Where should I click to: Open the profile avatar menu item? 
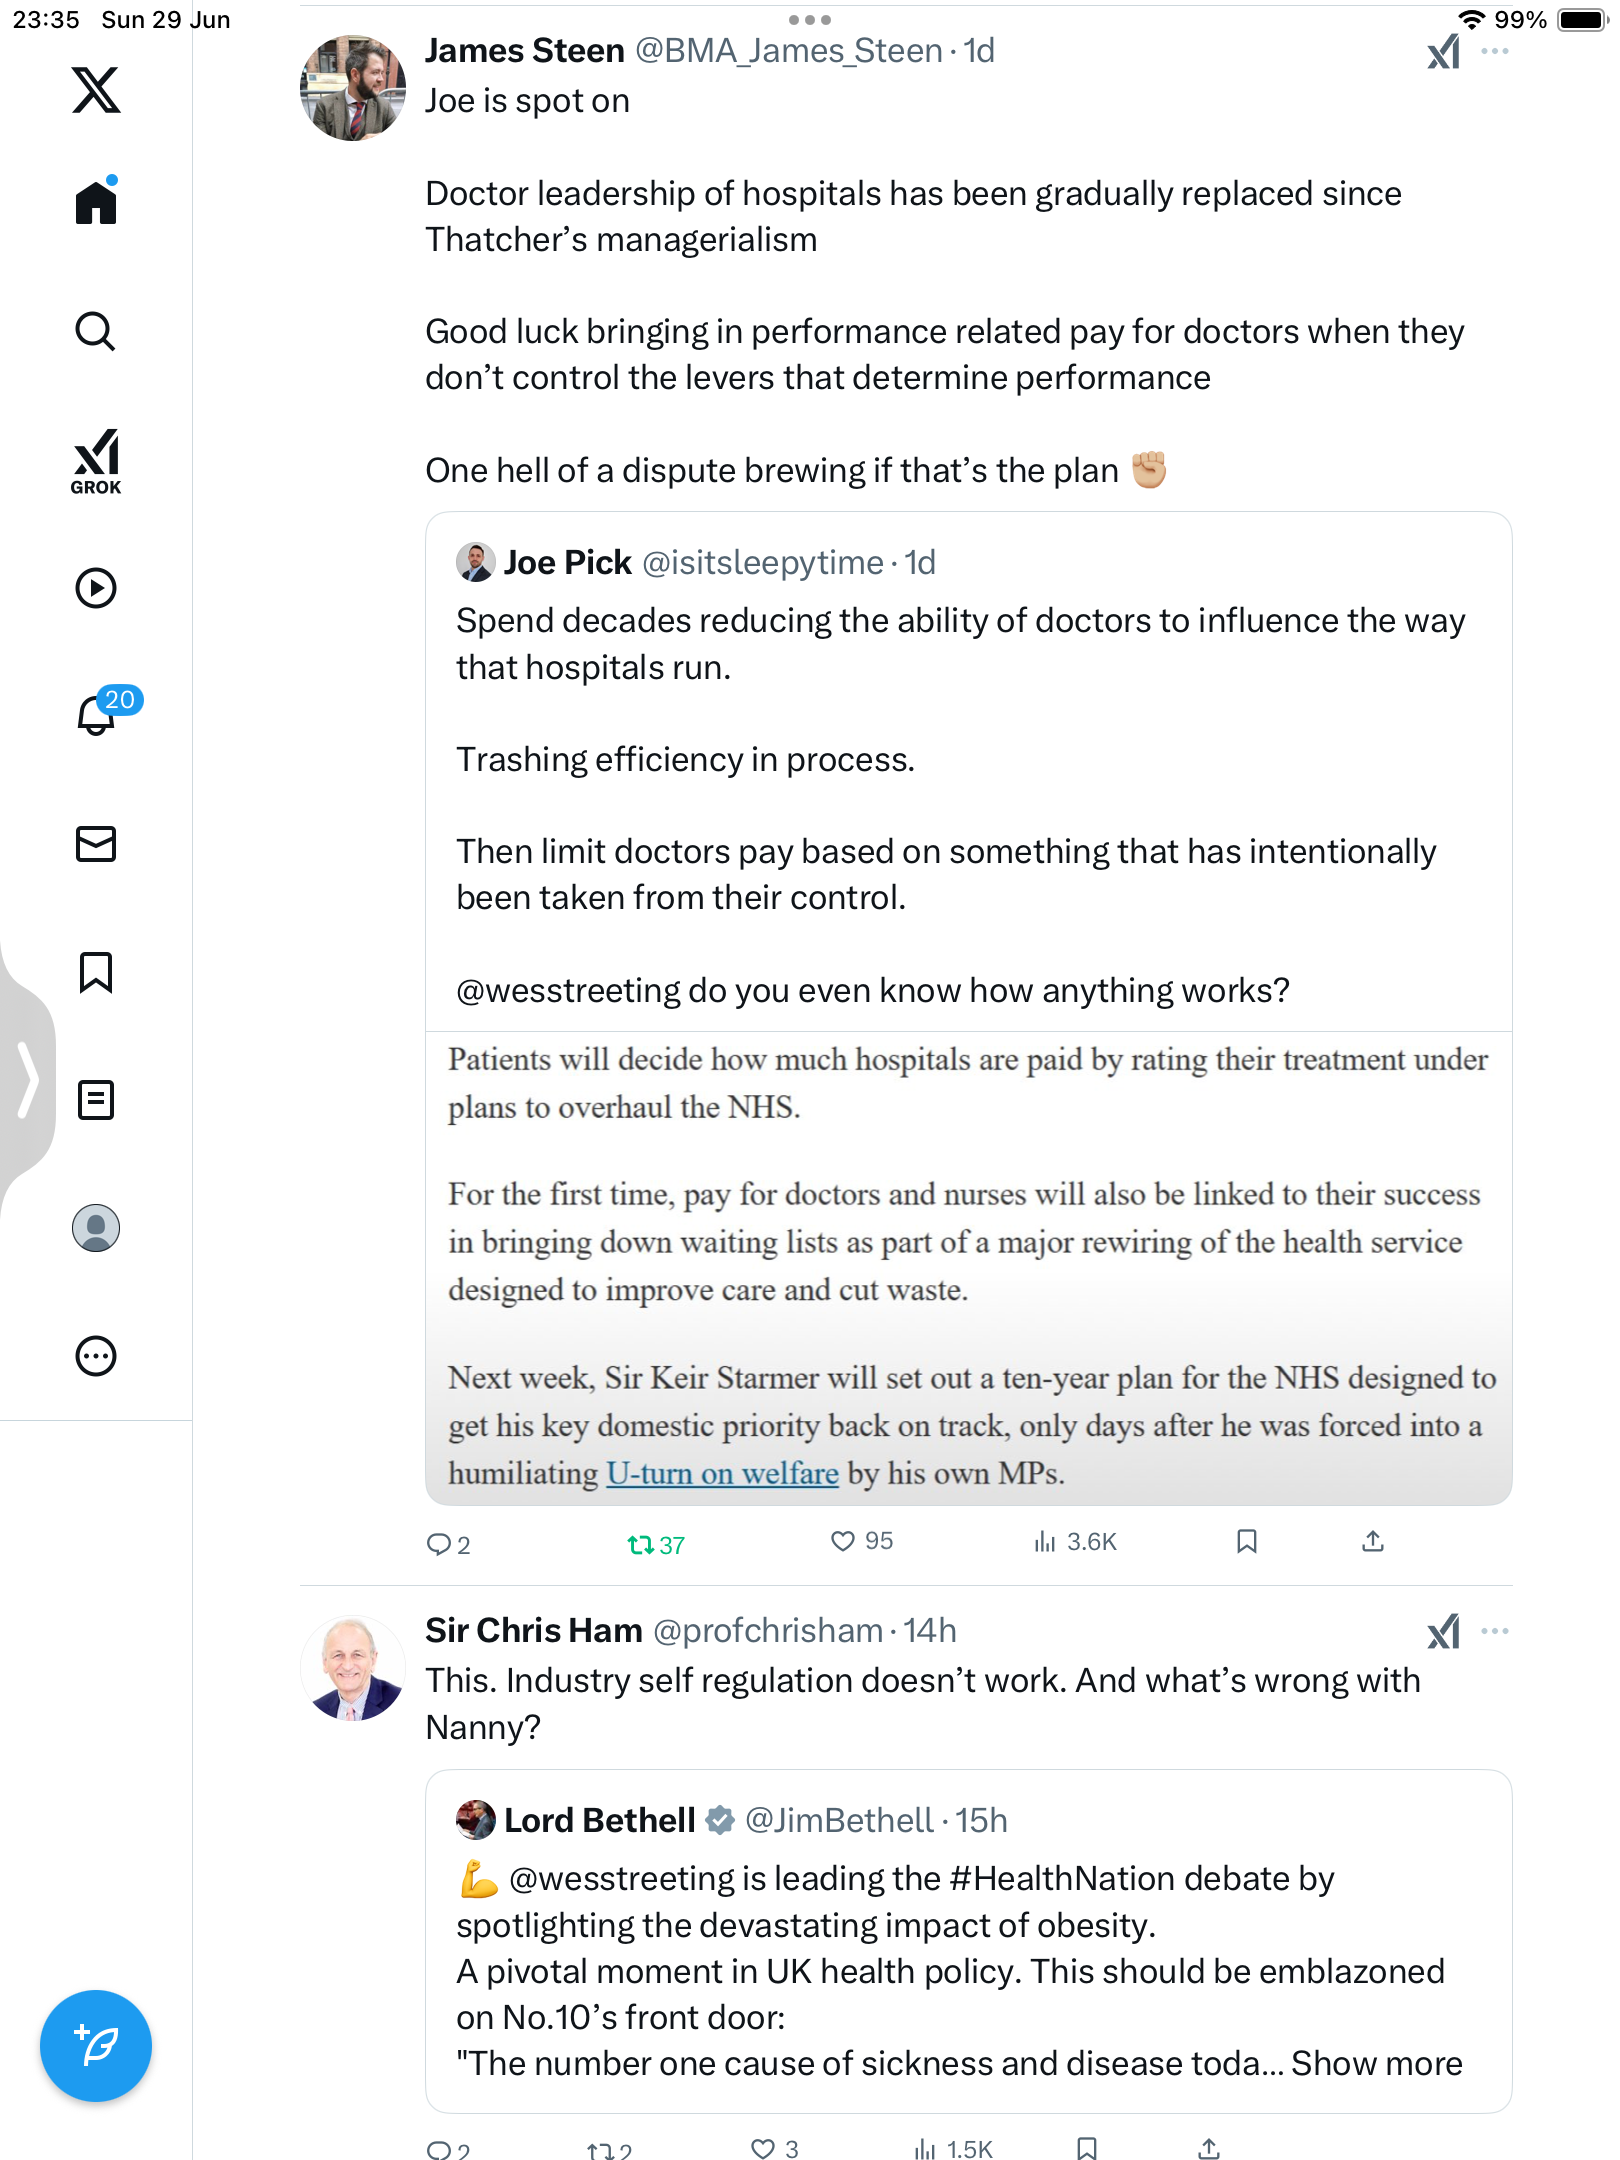coord(96,1228)
